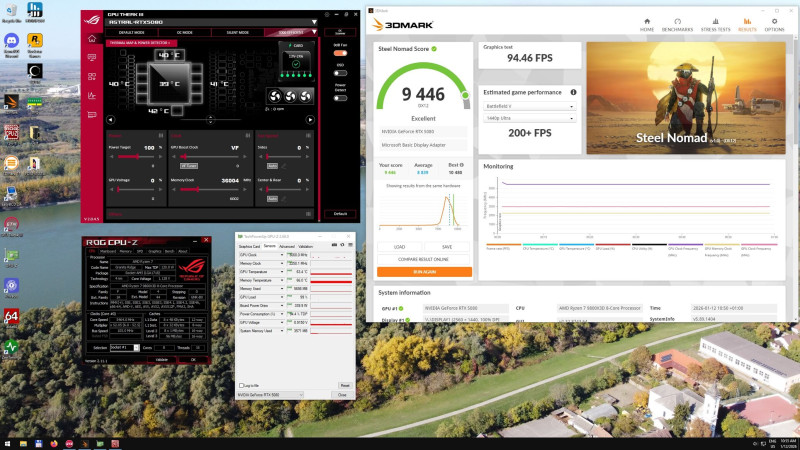Enable the Log to file checkbox
Image resolution: width=800 pixels, height=450 pixels.
[241, 386]
